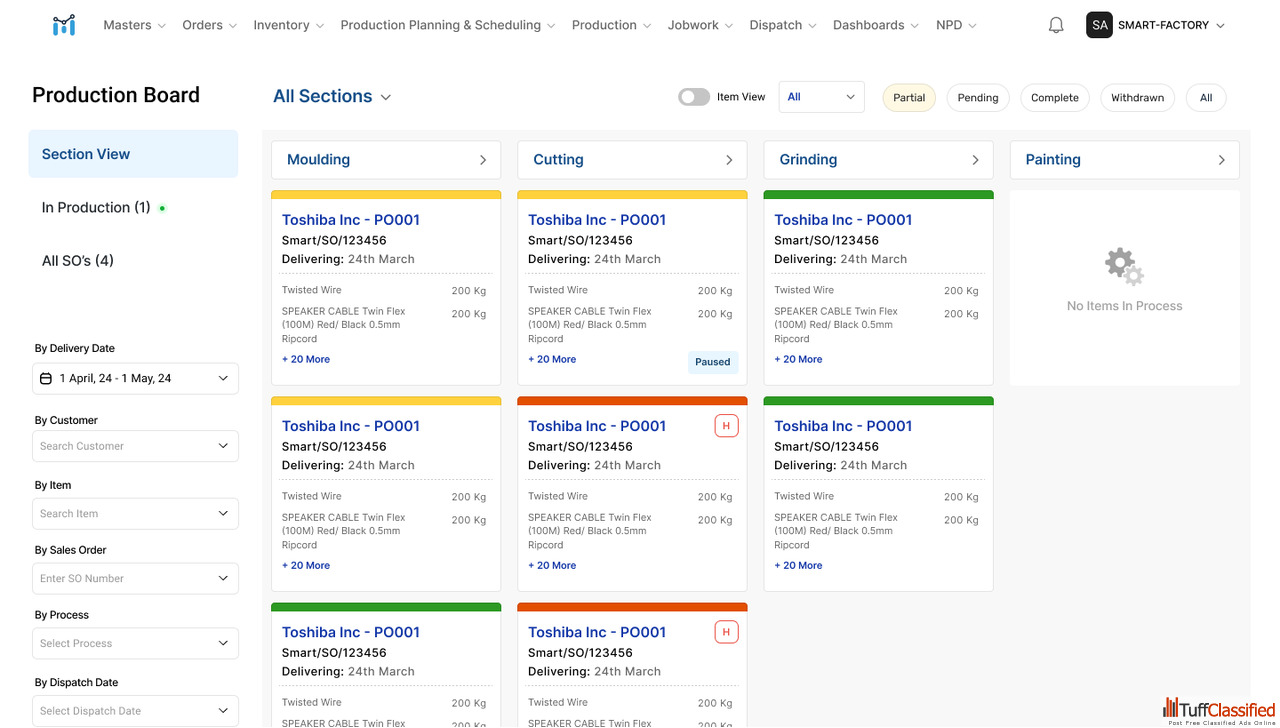This screenshot has width=1280, height=728.
Task: Click the Paused badge on the Cutting card
Action: point(712,362)
